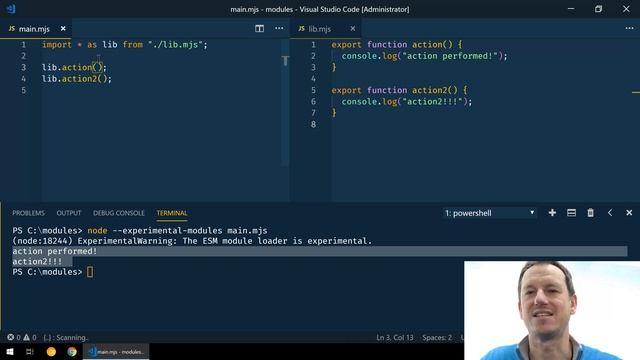Open Task View on the taskbar
The image size is (640, 360).
click(30, 351)
